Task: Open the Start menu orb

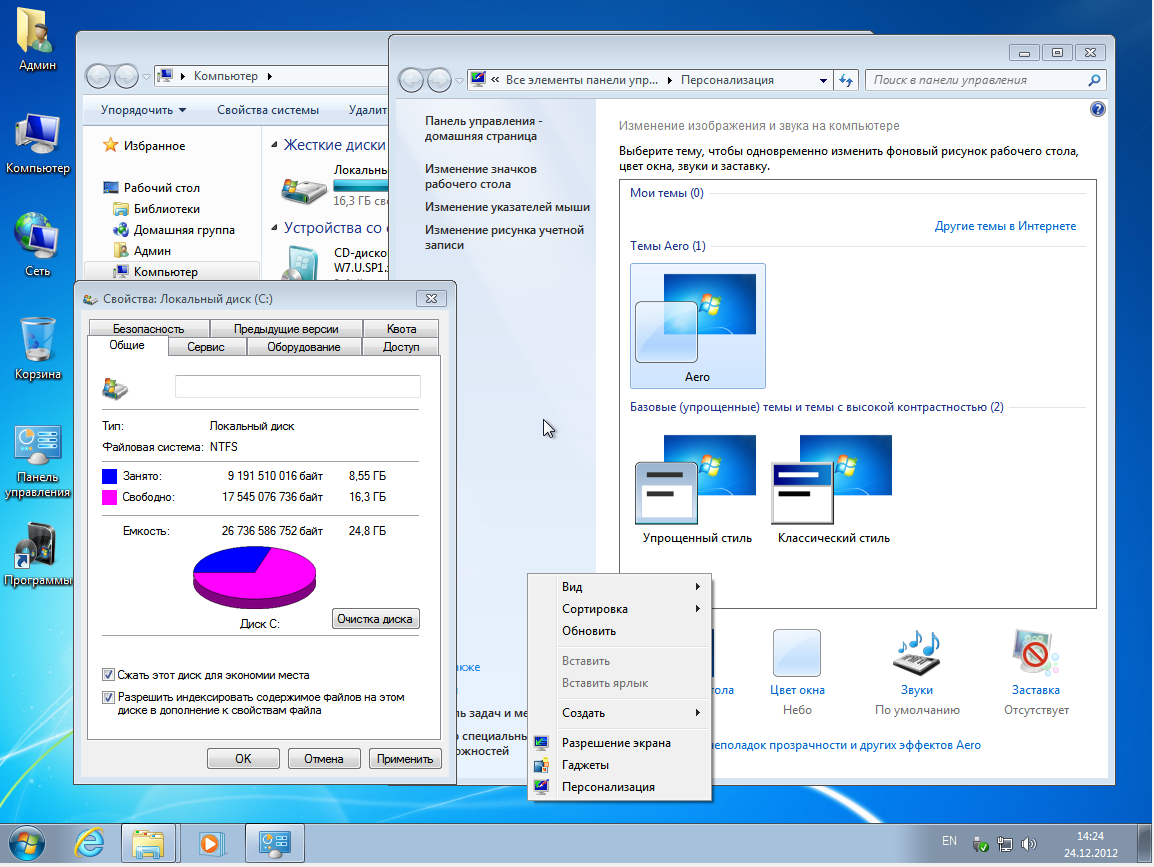Action: 27,842
